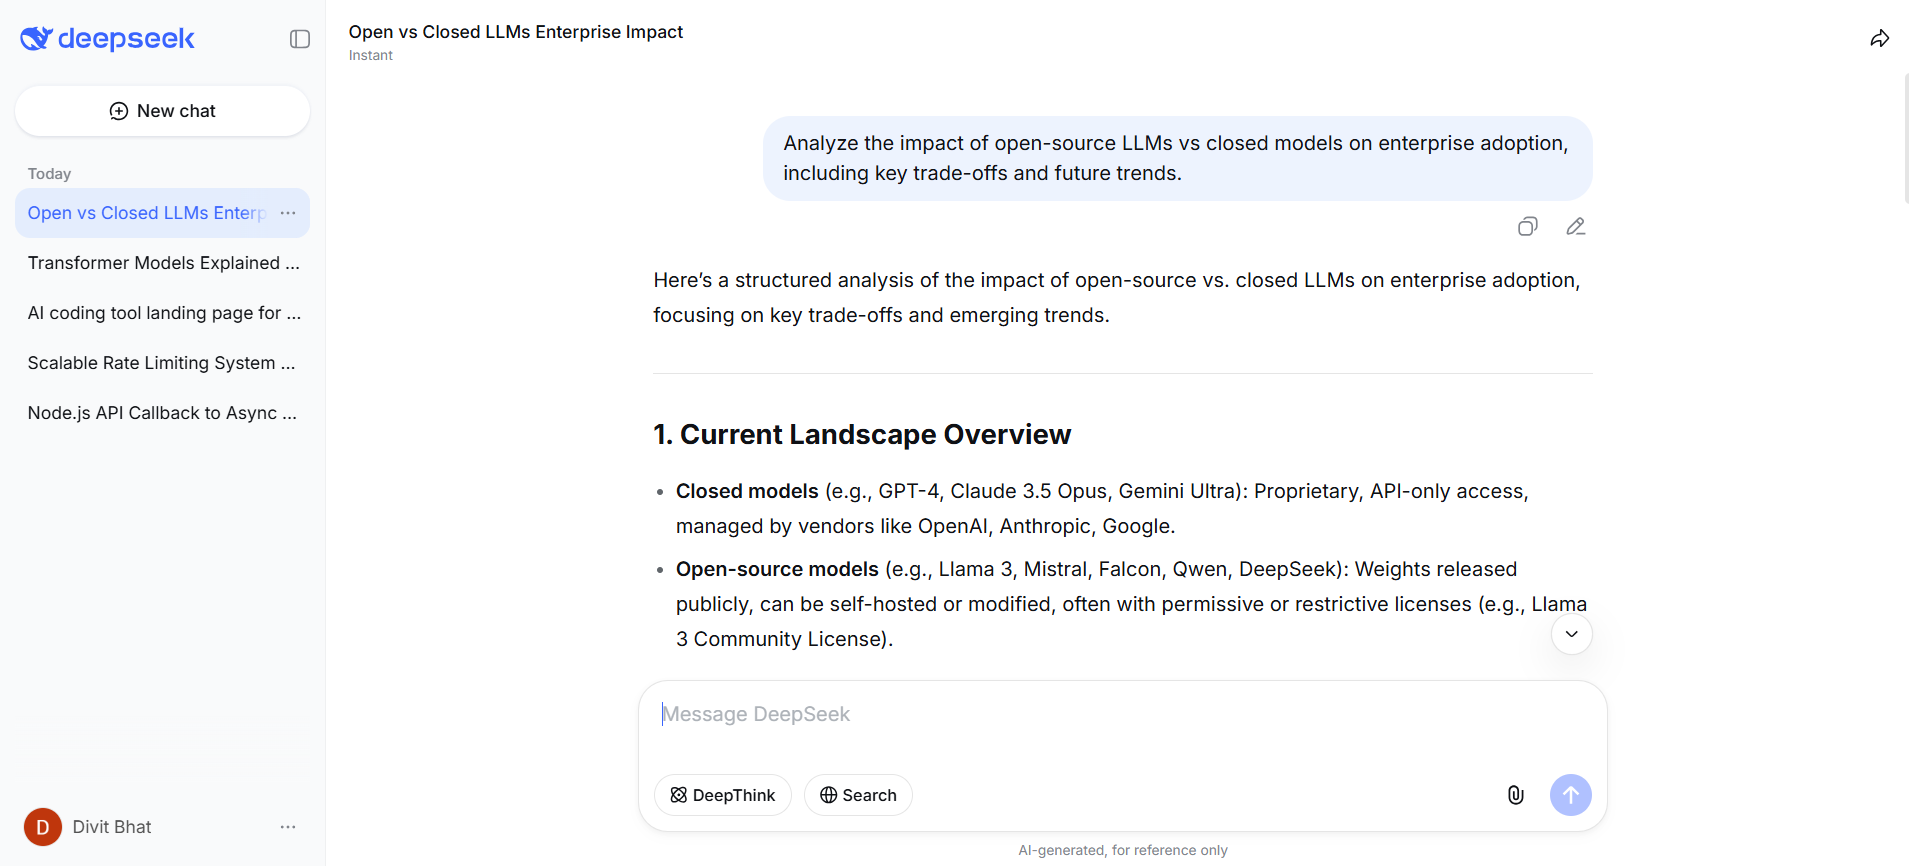Open options for Open vs Closed LLMs chat

pyautogui.click(x=288, y=213)
